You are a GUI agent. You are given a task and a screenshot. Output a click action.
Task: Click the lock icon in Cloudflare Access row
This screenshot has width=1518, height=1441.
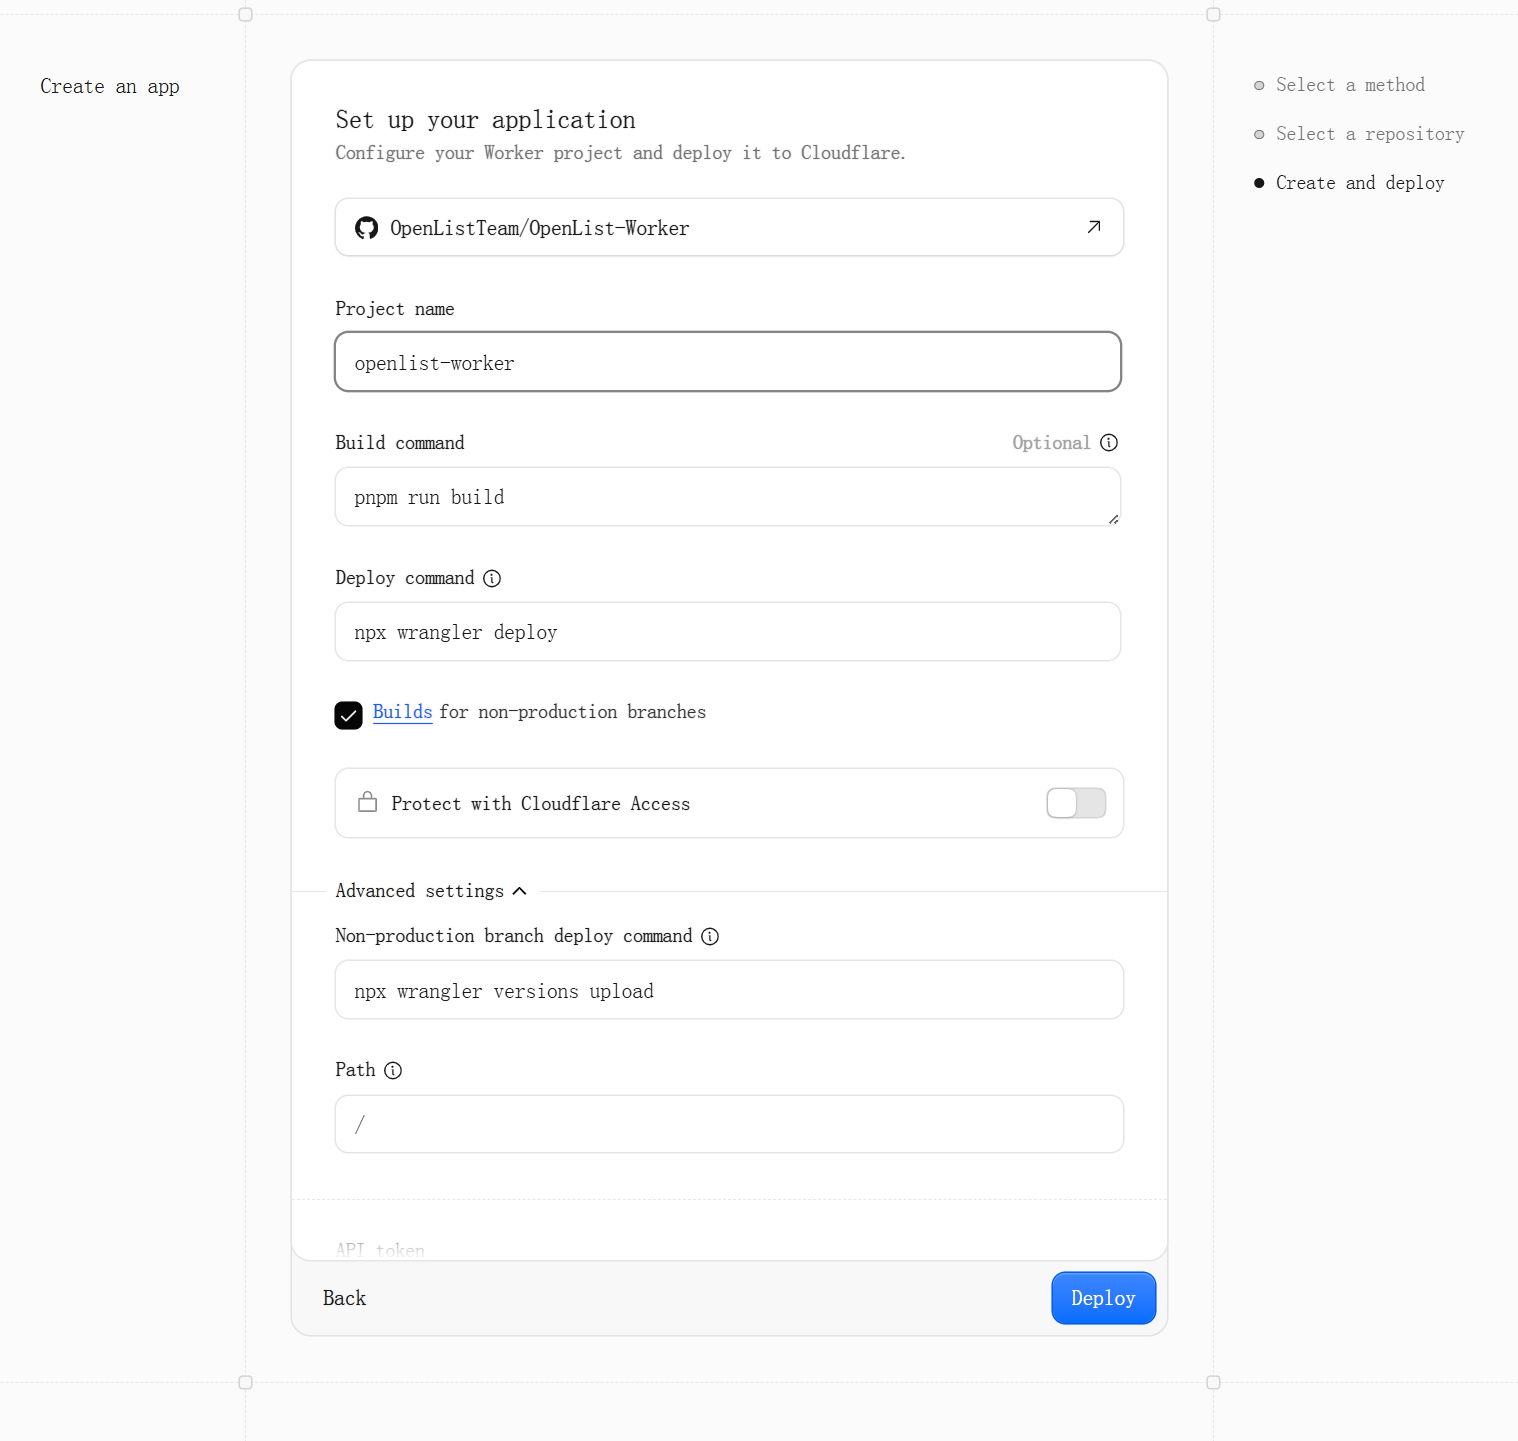(368, 802)
